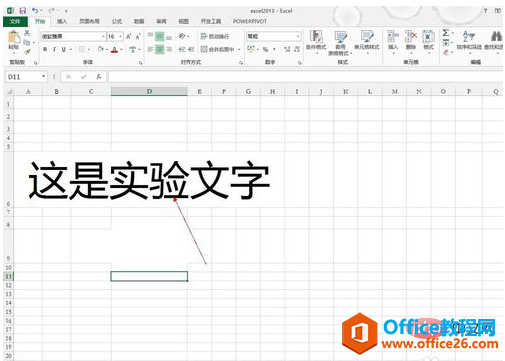The height and width of the screenshot is (361, 505).
Task: Toggle align text right
Action: click(x=169, y=49)
